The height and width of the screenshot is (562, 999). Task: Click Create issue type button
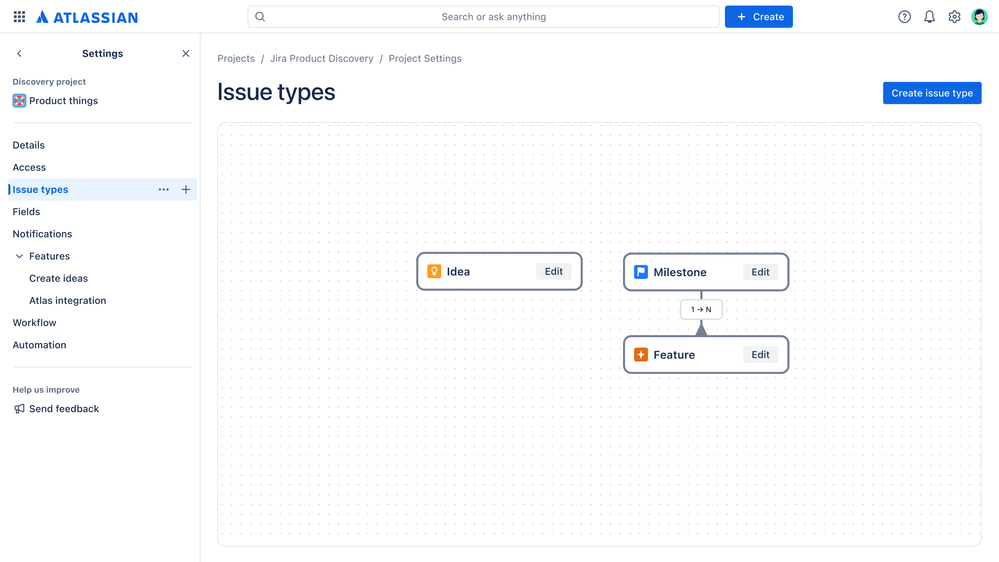932,93
